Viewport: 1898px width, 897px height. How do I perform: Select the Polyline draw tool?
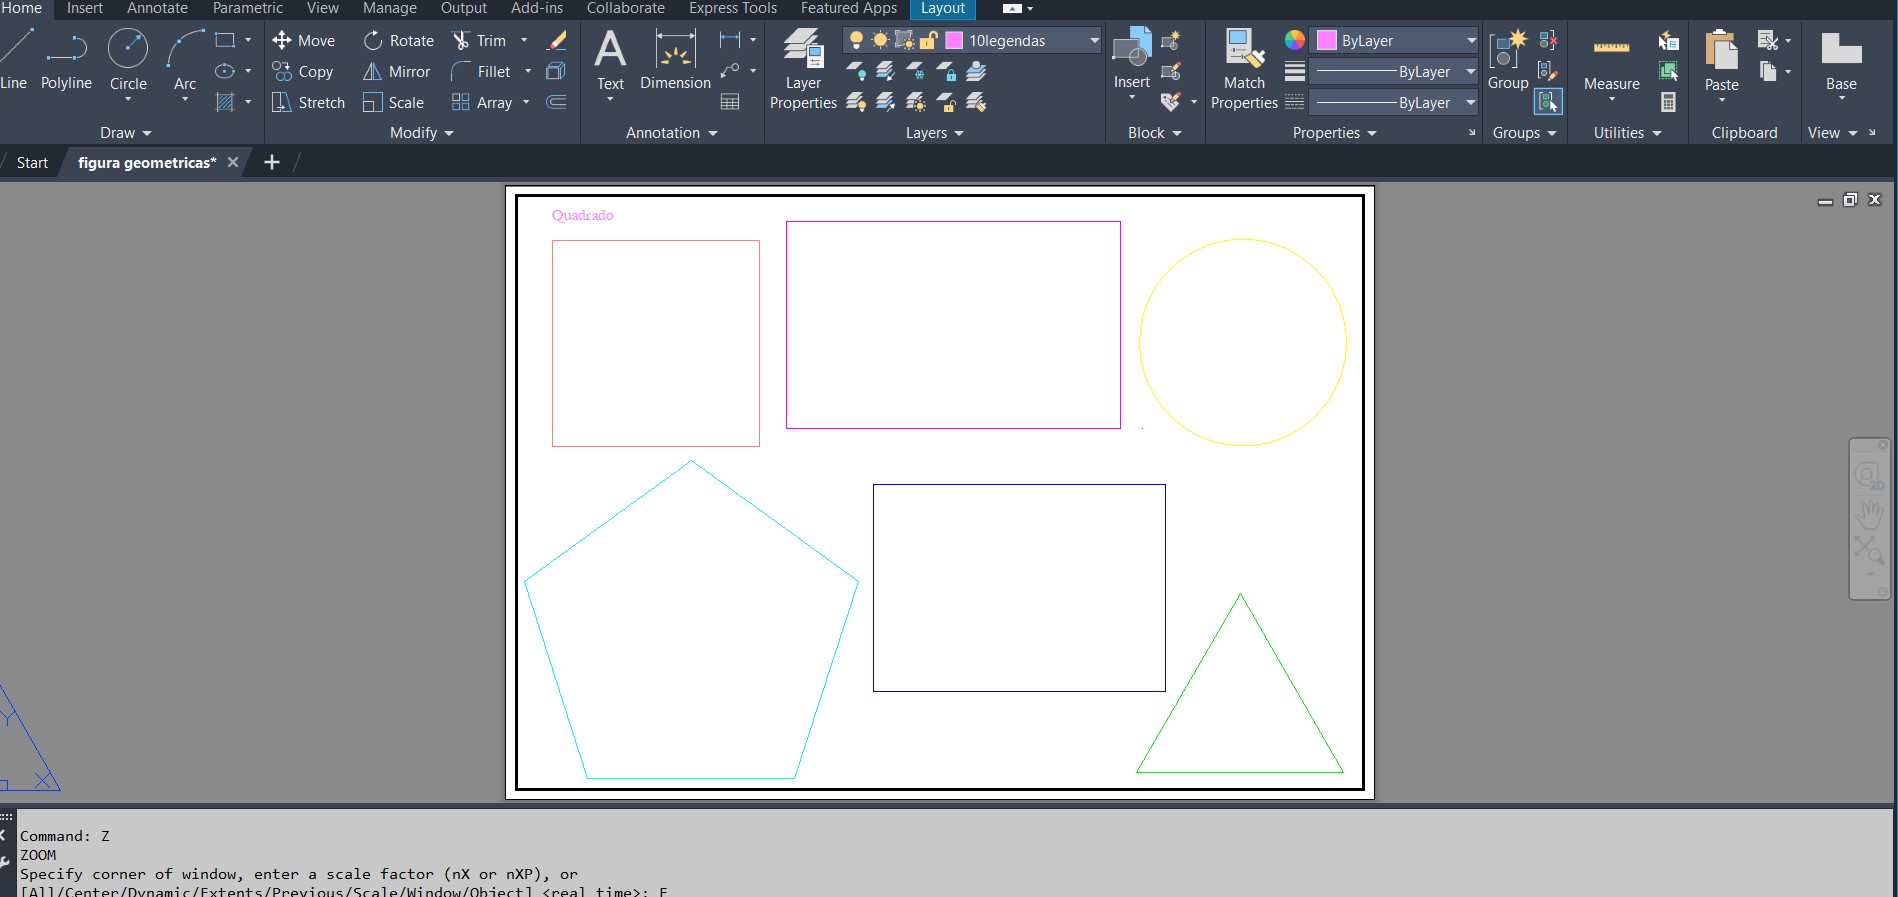point(66,60)
